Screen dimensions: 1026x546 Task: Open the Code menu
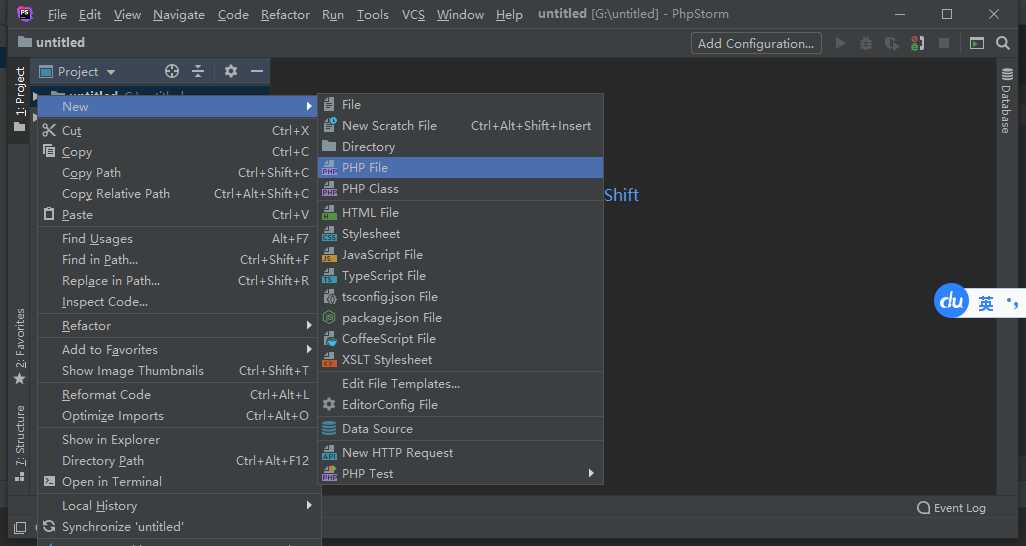pos(233,14)
